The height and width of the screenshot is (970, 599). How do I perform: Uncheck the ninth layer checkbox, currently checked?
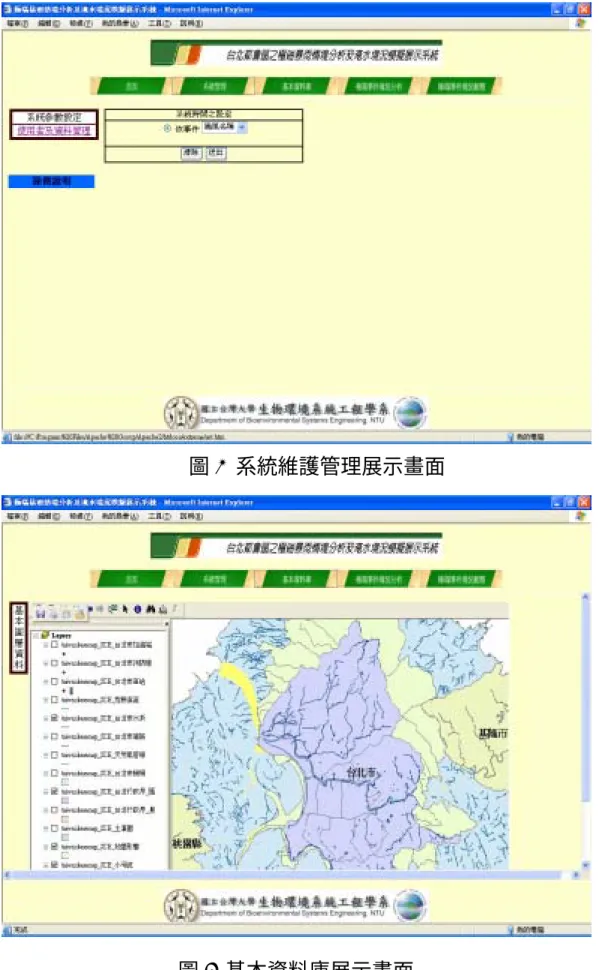(54, 791)
